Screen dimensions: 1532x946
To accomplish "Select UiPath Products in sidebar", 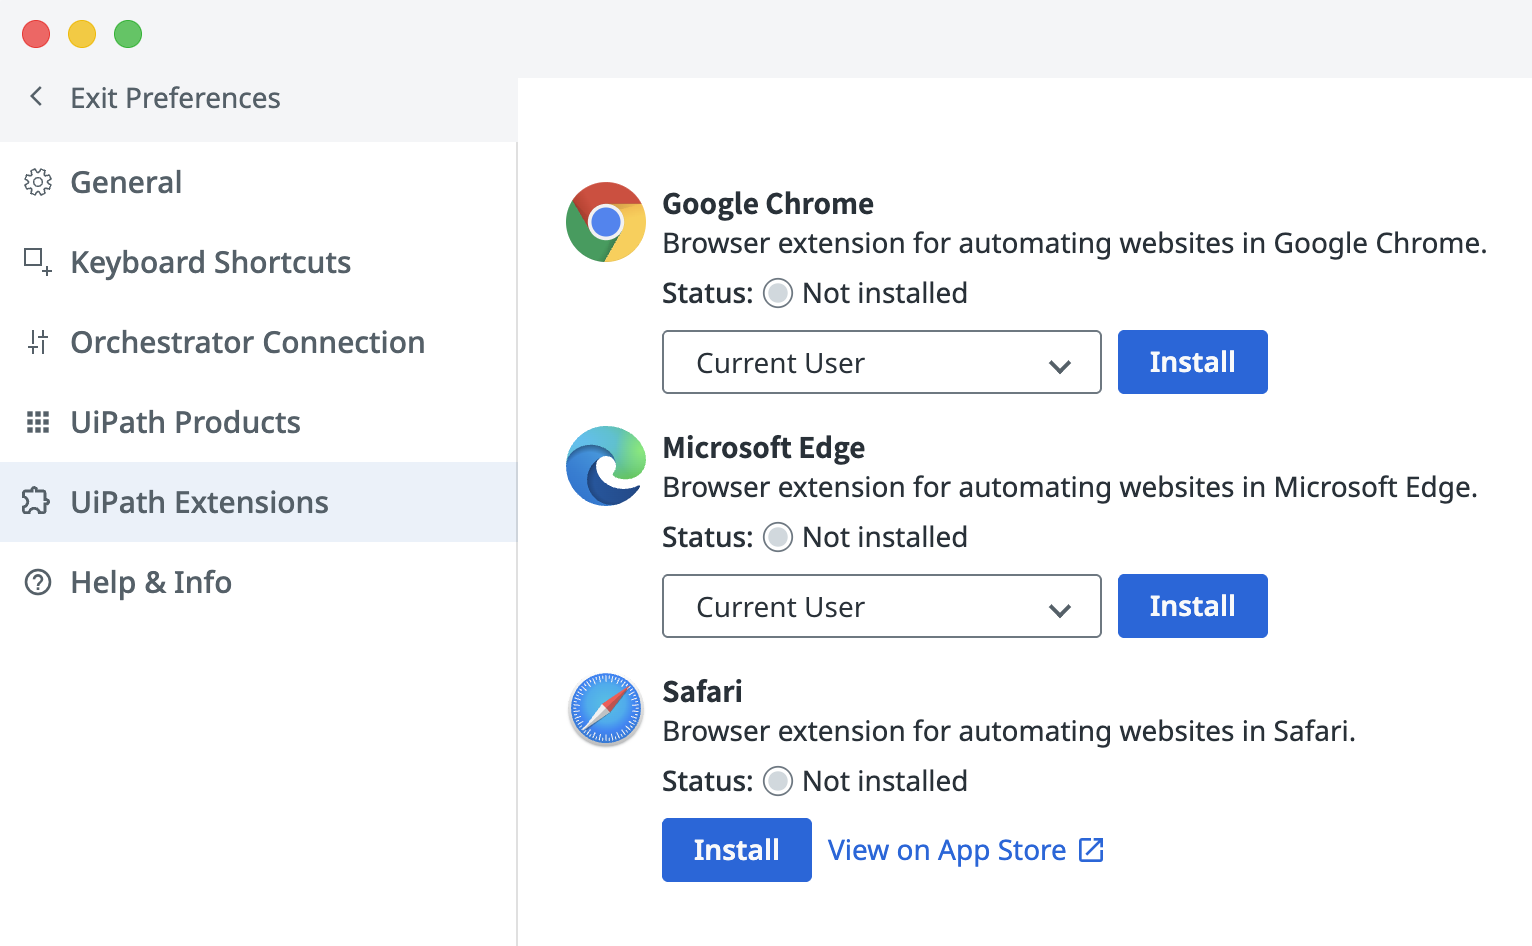I will click(x=258, y=422).
